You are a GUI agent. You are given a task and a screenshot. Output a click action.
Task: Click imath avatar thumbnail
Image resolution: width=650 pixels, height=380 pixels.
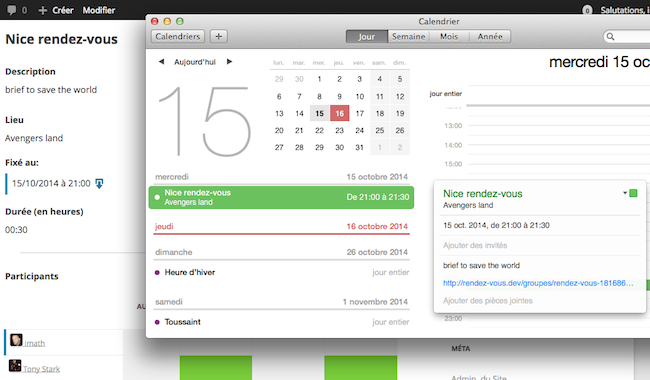(16, 340)
